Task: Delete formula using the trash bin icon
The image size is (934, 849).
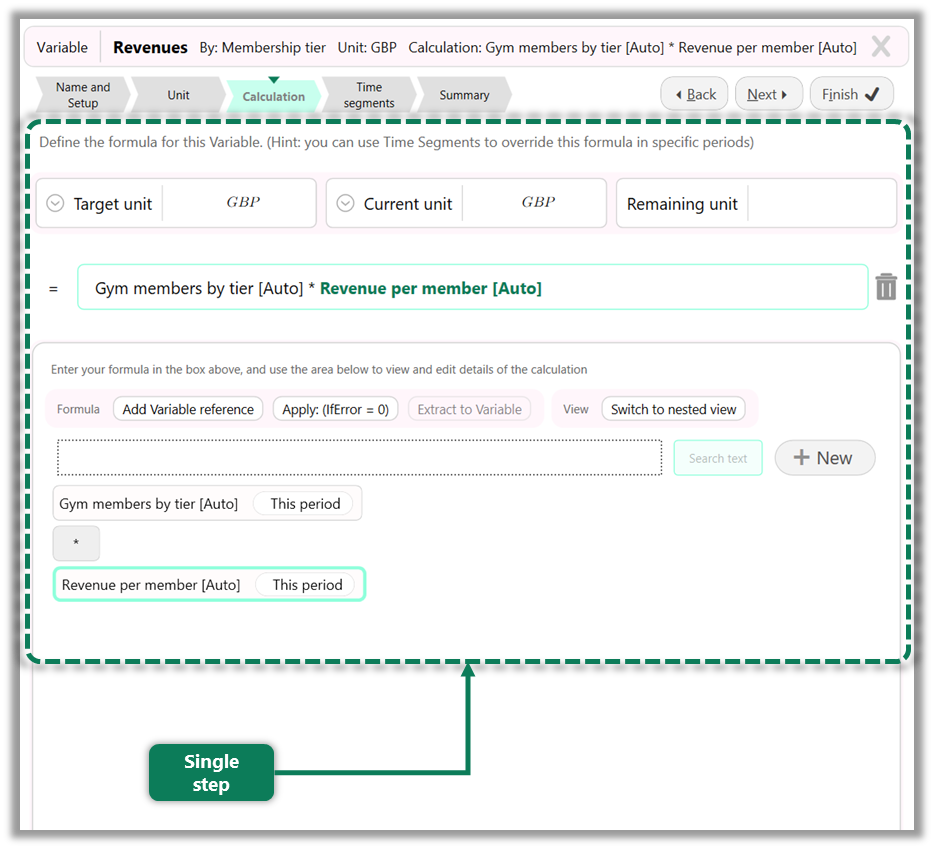Action: (885, 287)
